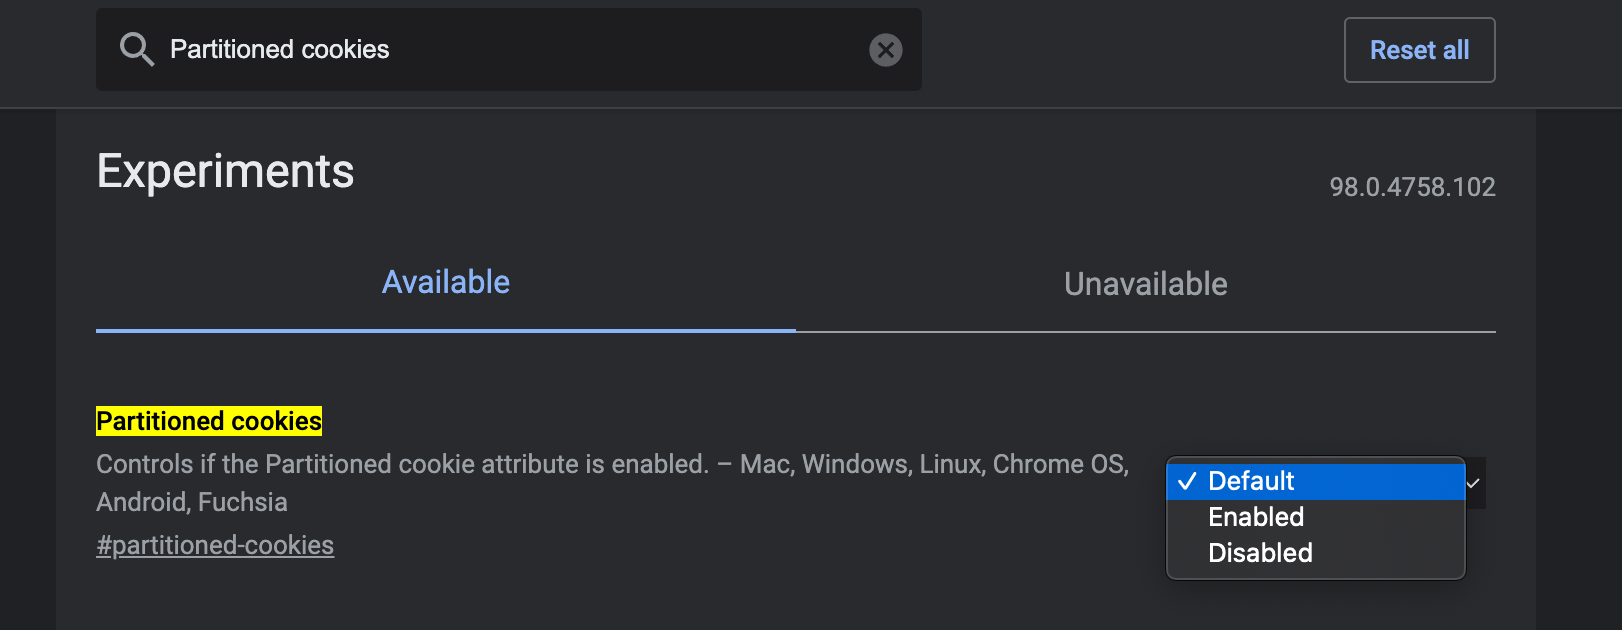Set Partitioned cookies to Disabled
The image size is (1622, 630).
[x=1260, y=553]
